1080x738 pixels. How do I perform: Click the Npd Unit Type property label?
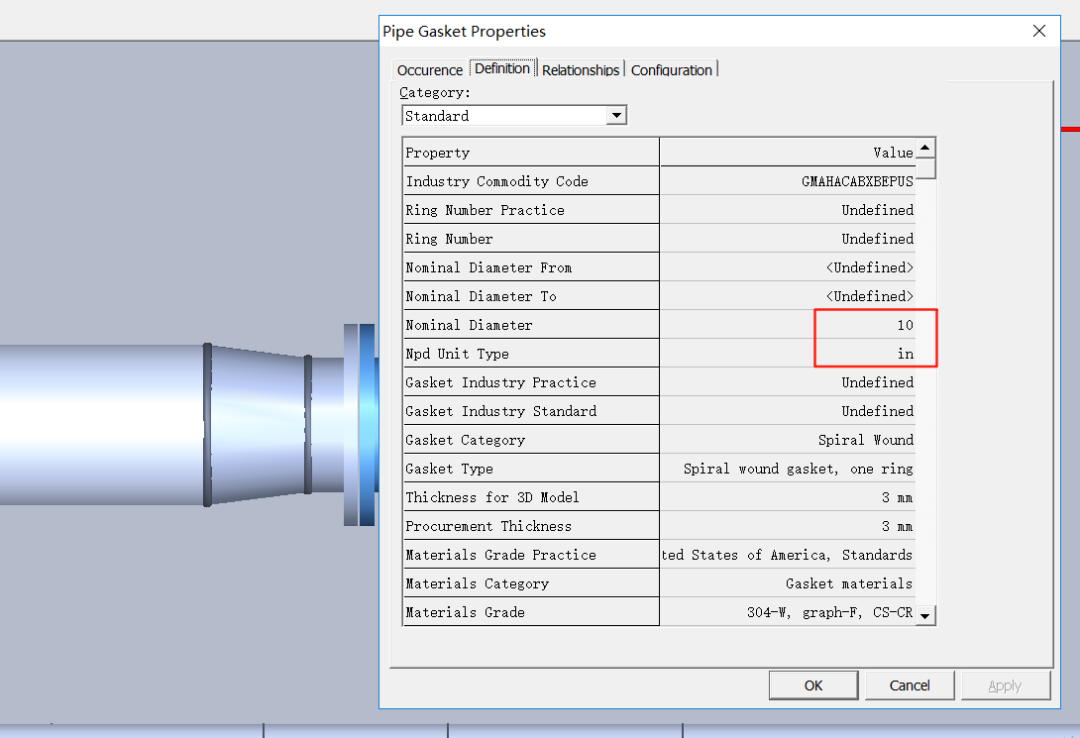tap(457, 354)
